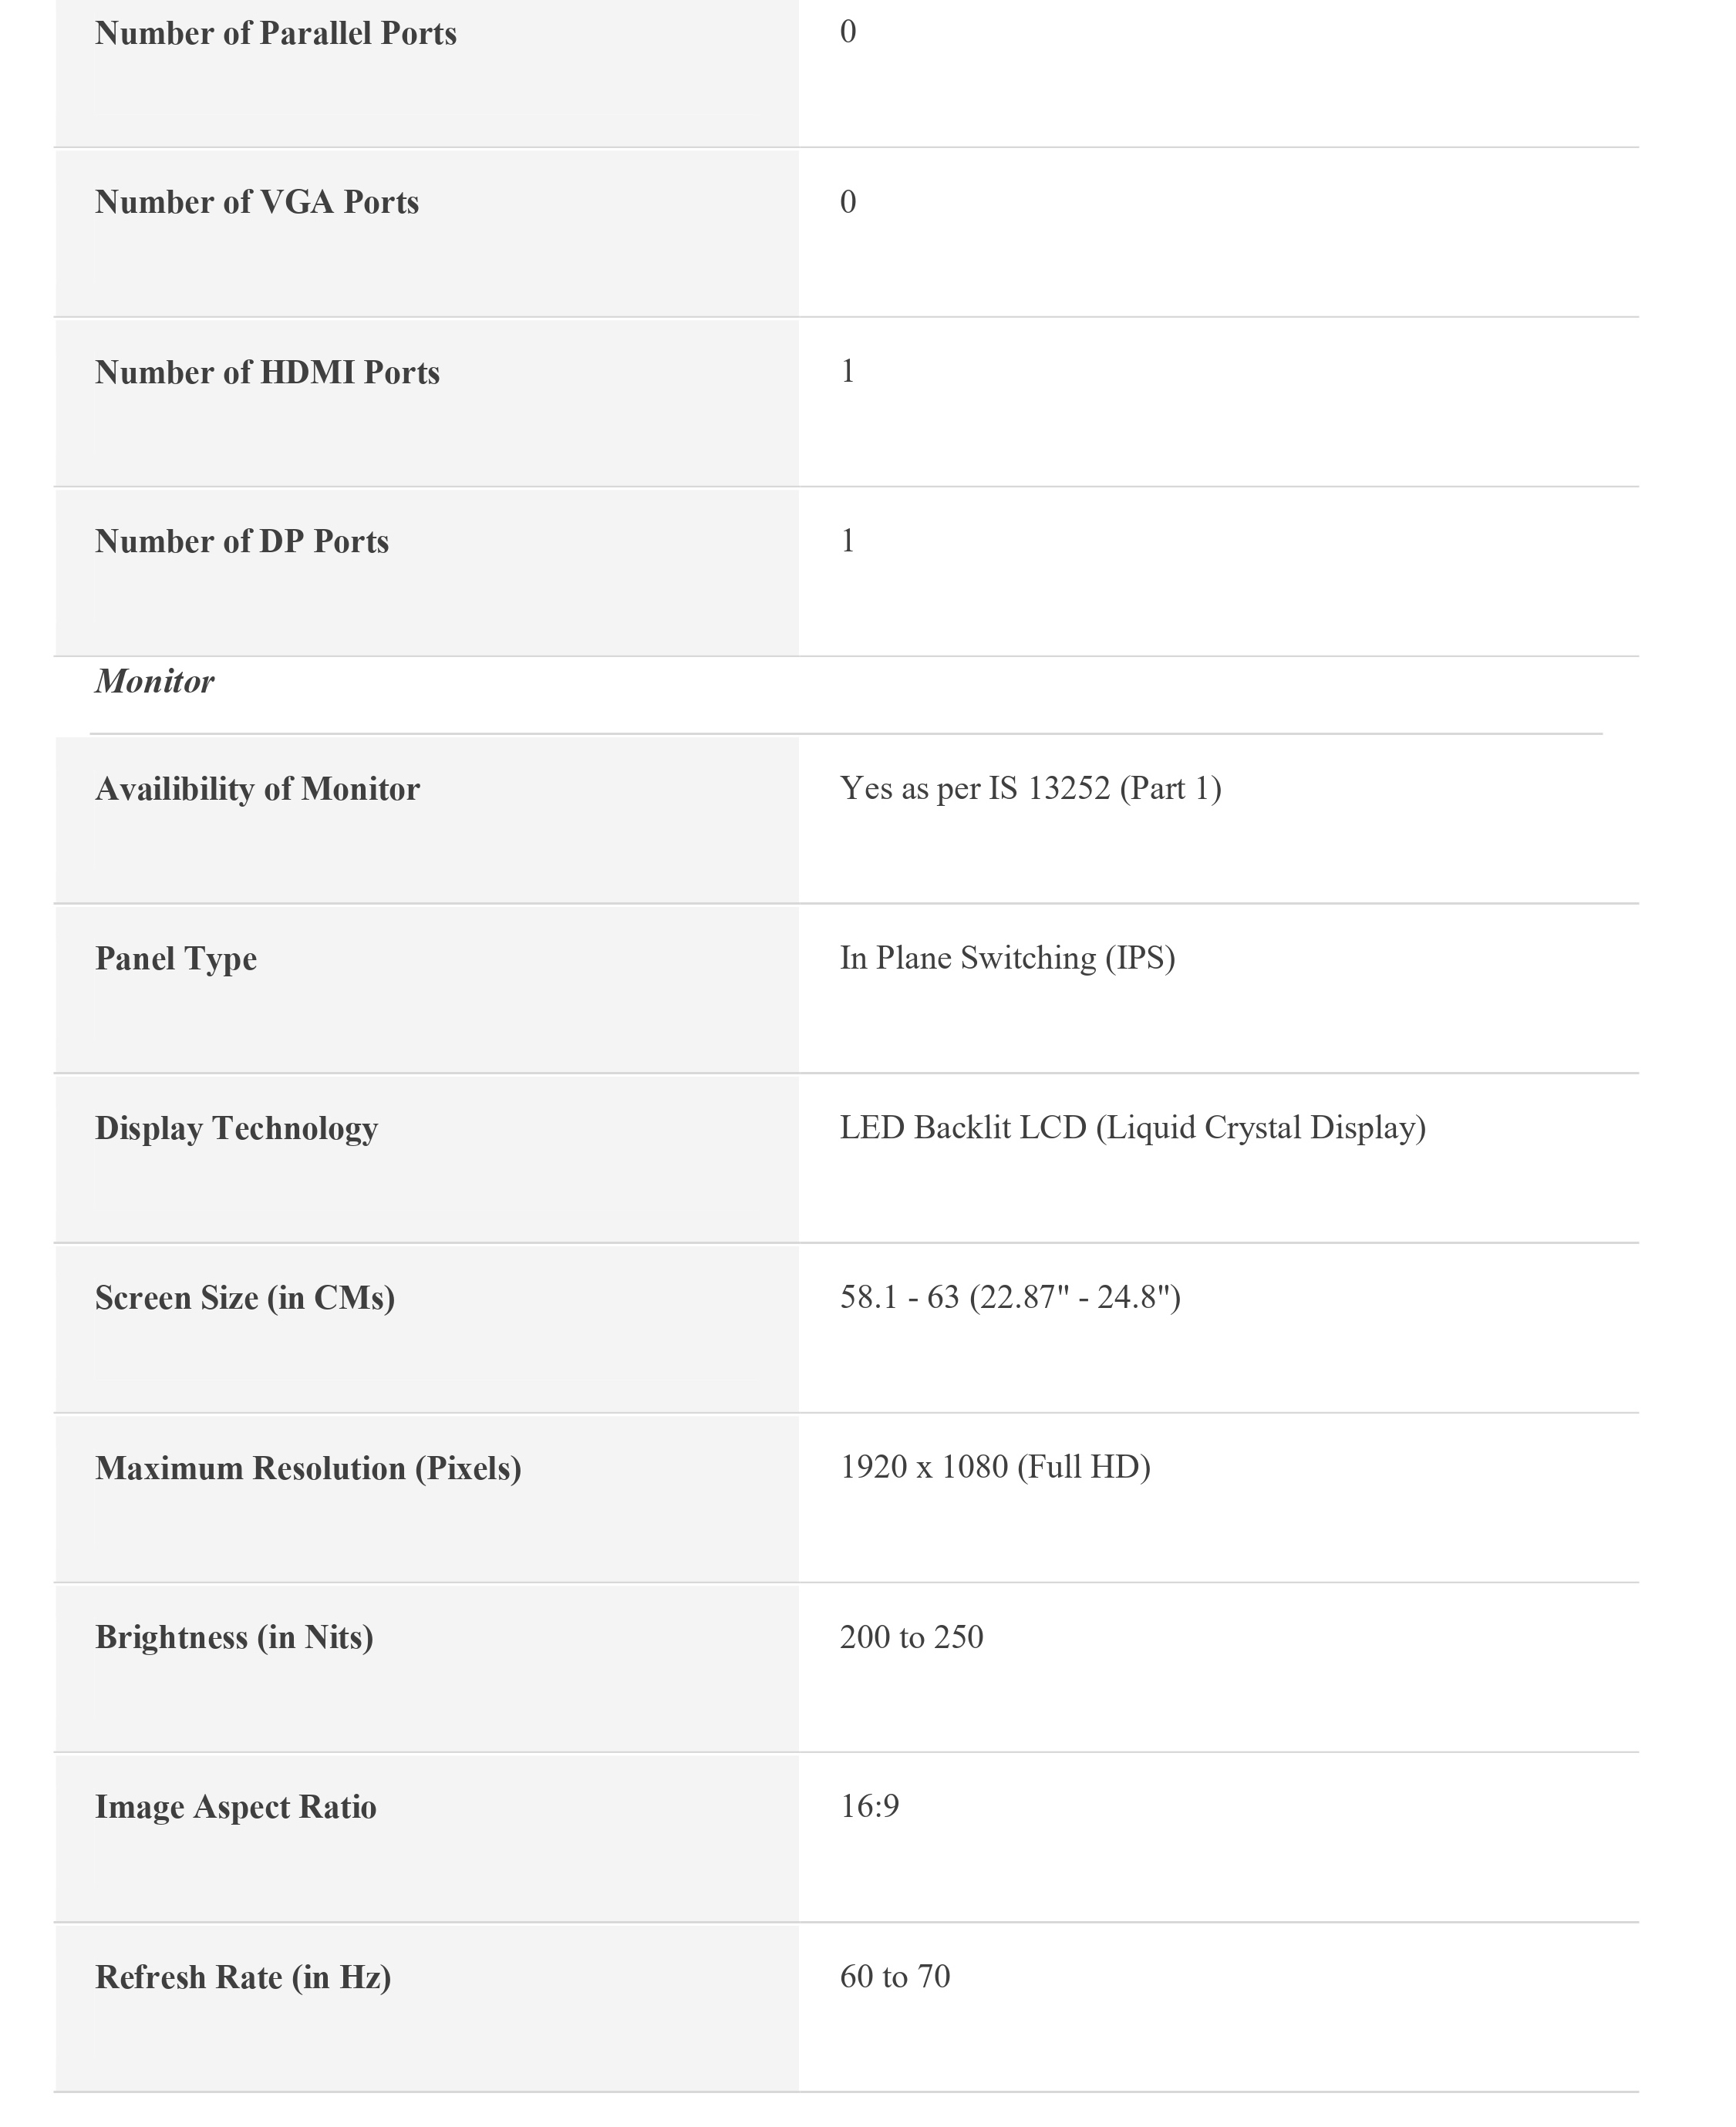The height and width of the screenshot is (2127, 1736).
Task: Click the 'Number of HDMI Ports' label
Action: pos(267,372)
